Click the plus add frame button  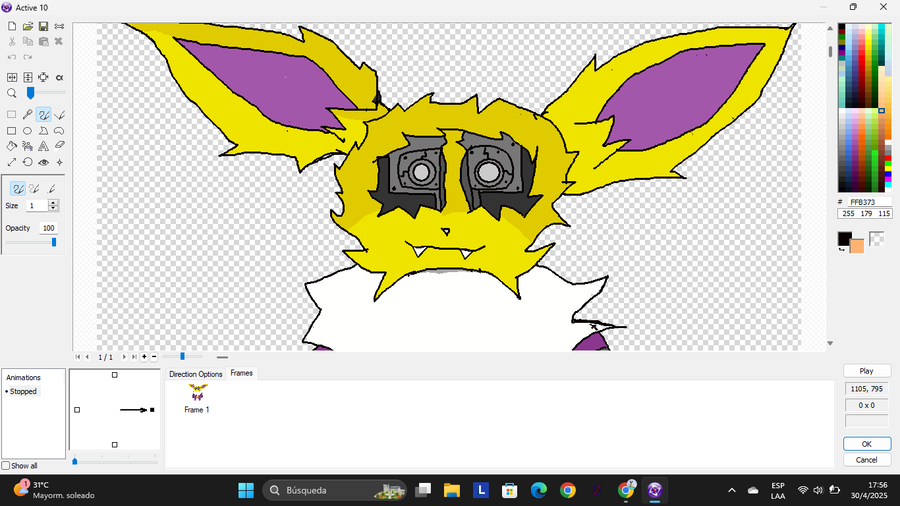pyautogui.click(x=144, y=357)
